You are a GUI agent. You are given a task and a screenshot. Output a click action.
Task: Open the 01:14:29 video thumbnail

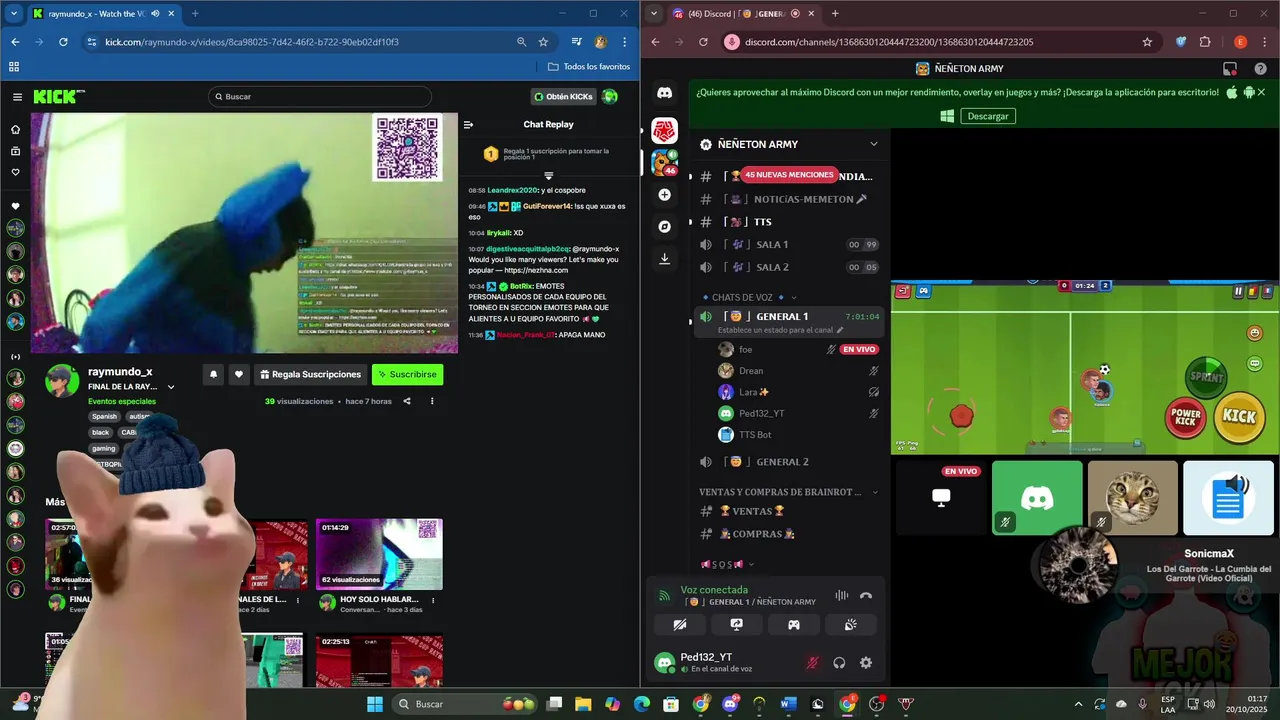(379, 554)
